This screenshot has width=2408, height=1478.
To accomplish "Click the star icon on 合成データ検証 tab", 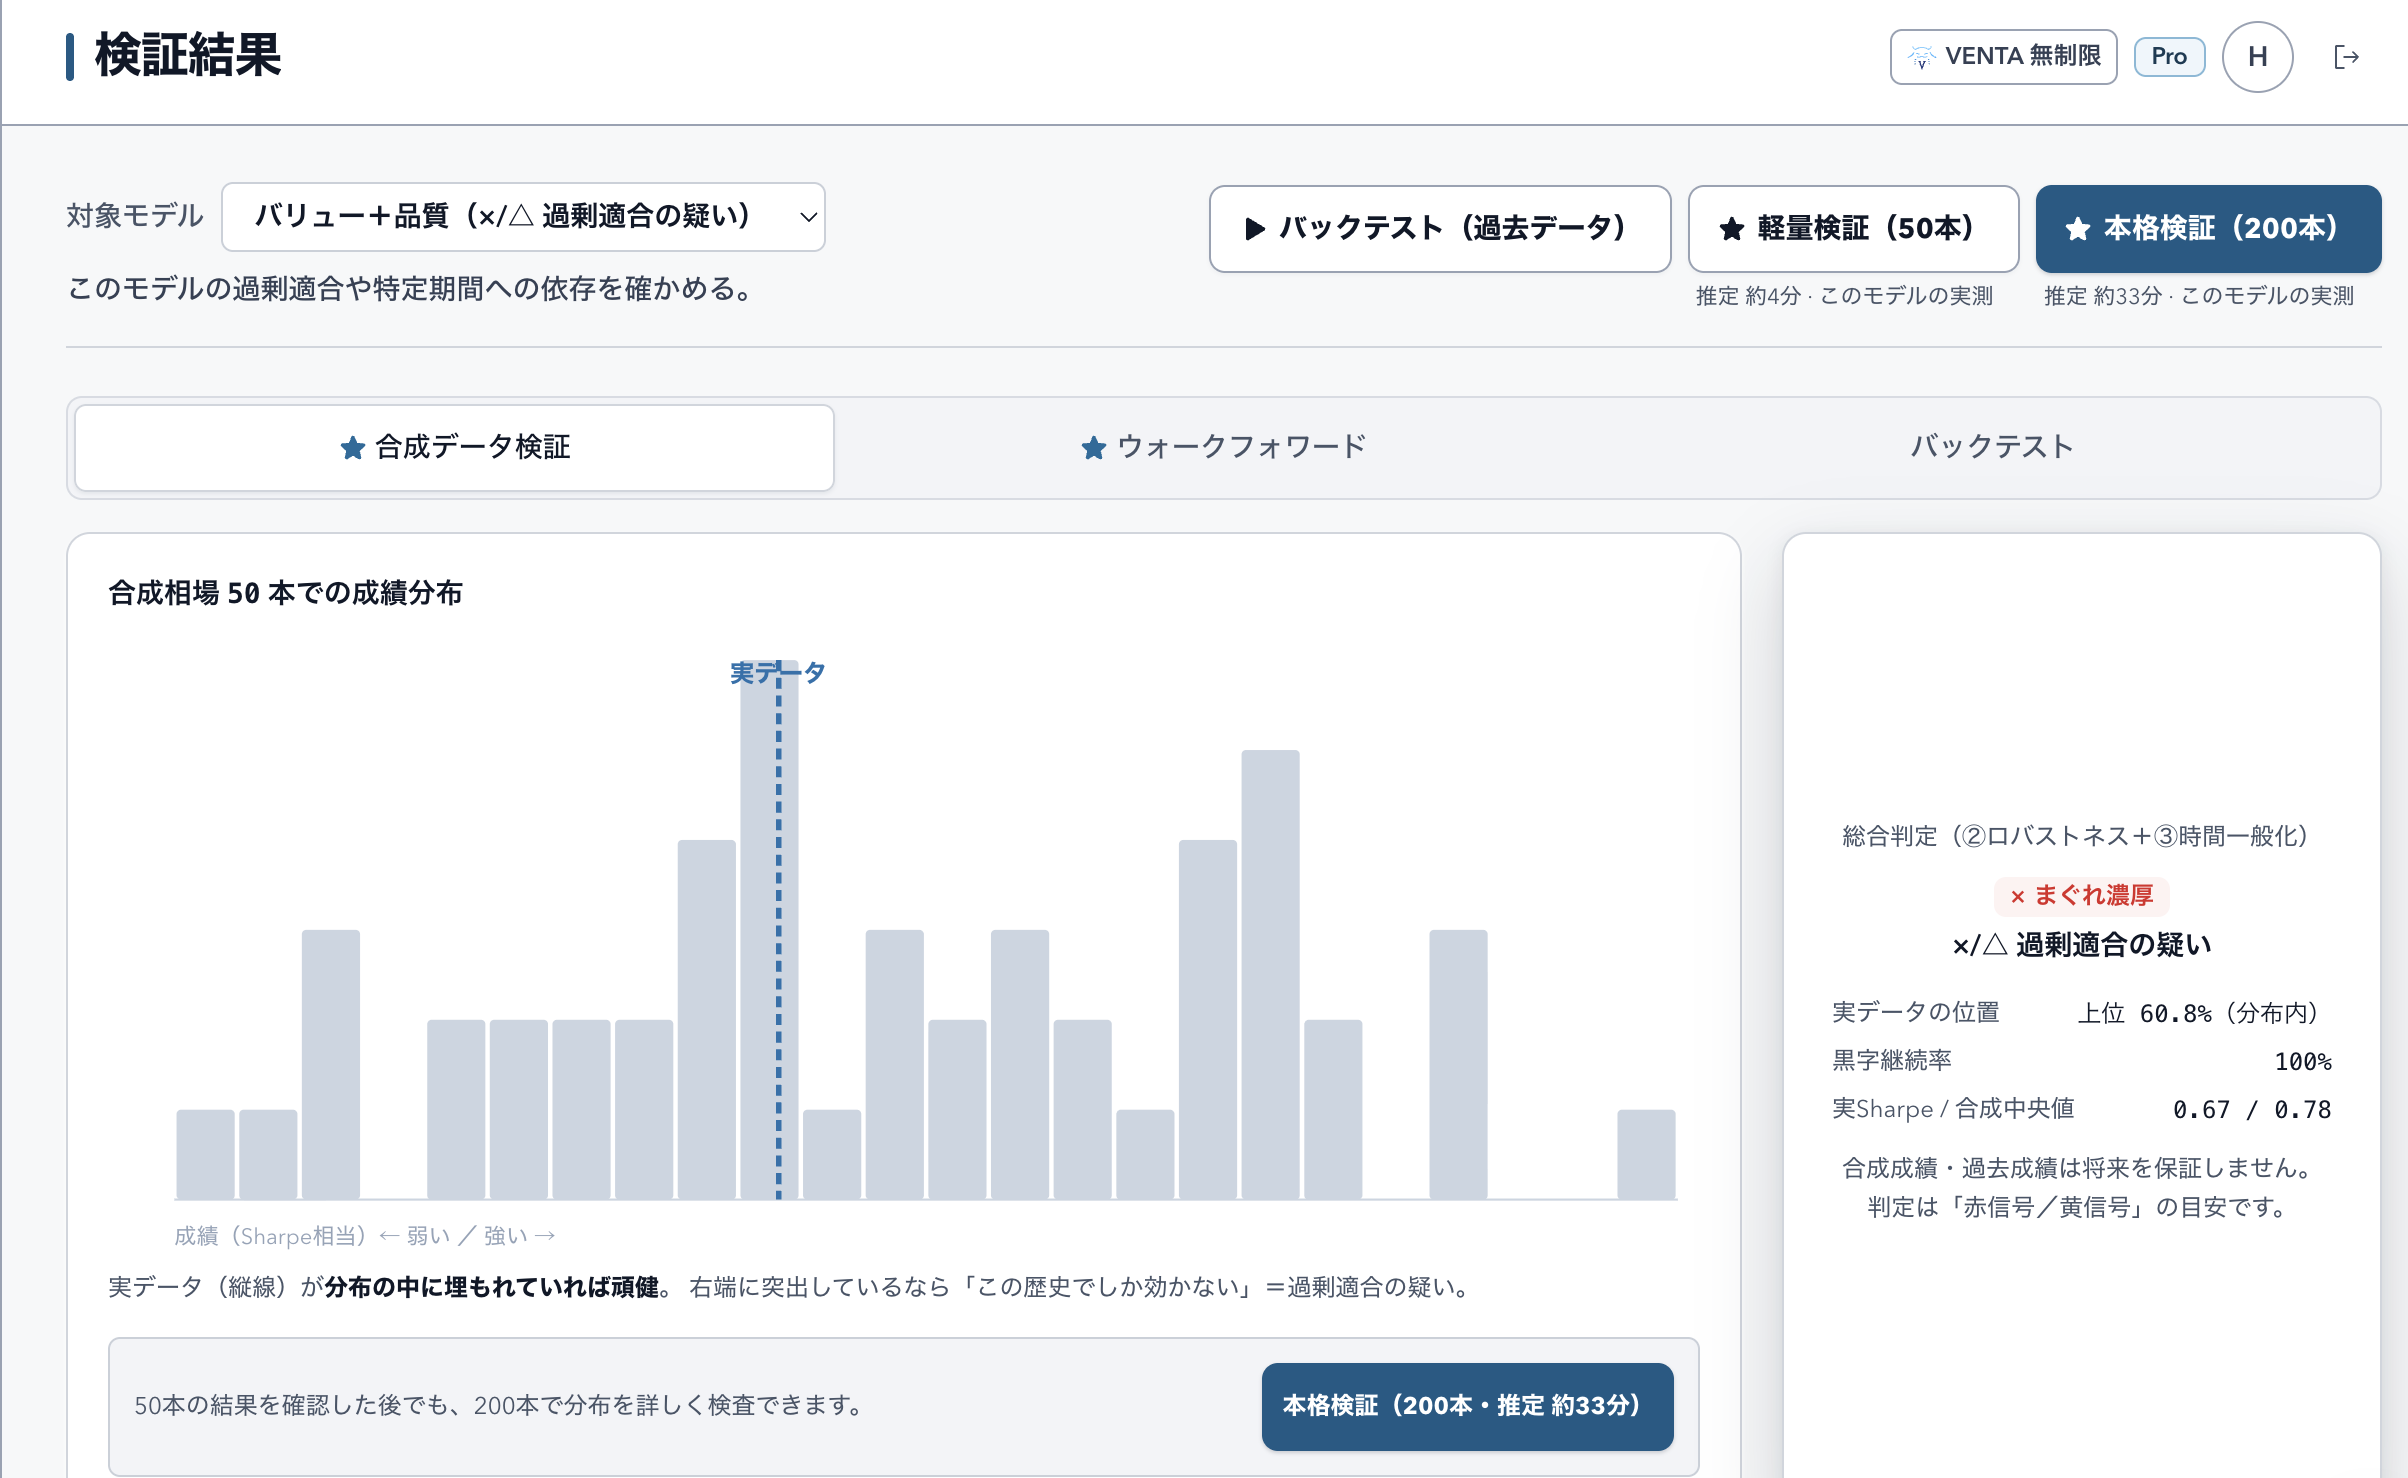I will (352, 447).
